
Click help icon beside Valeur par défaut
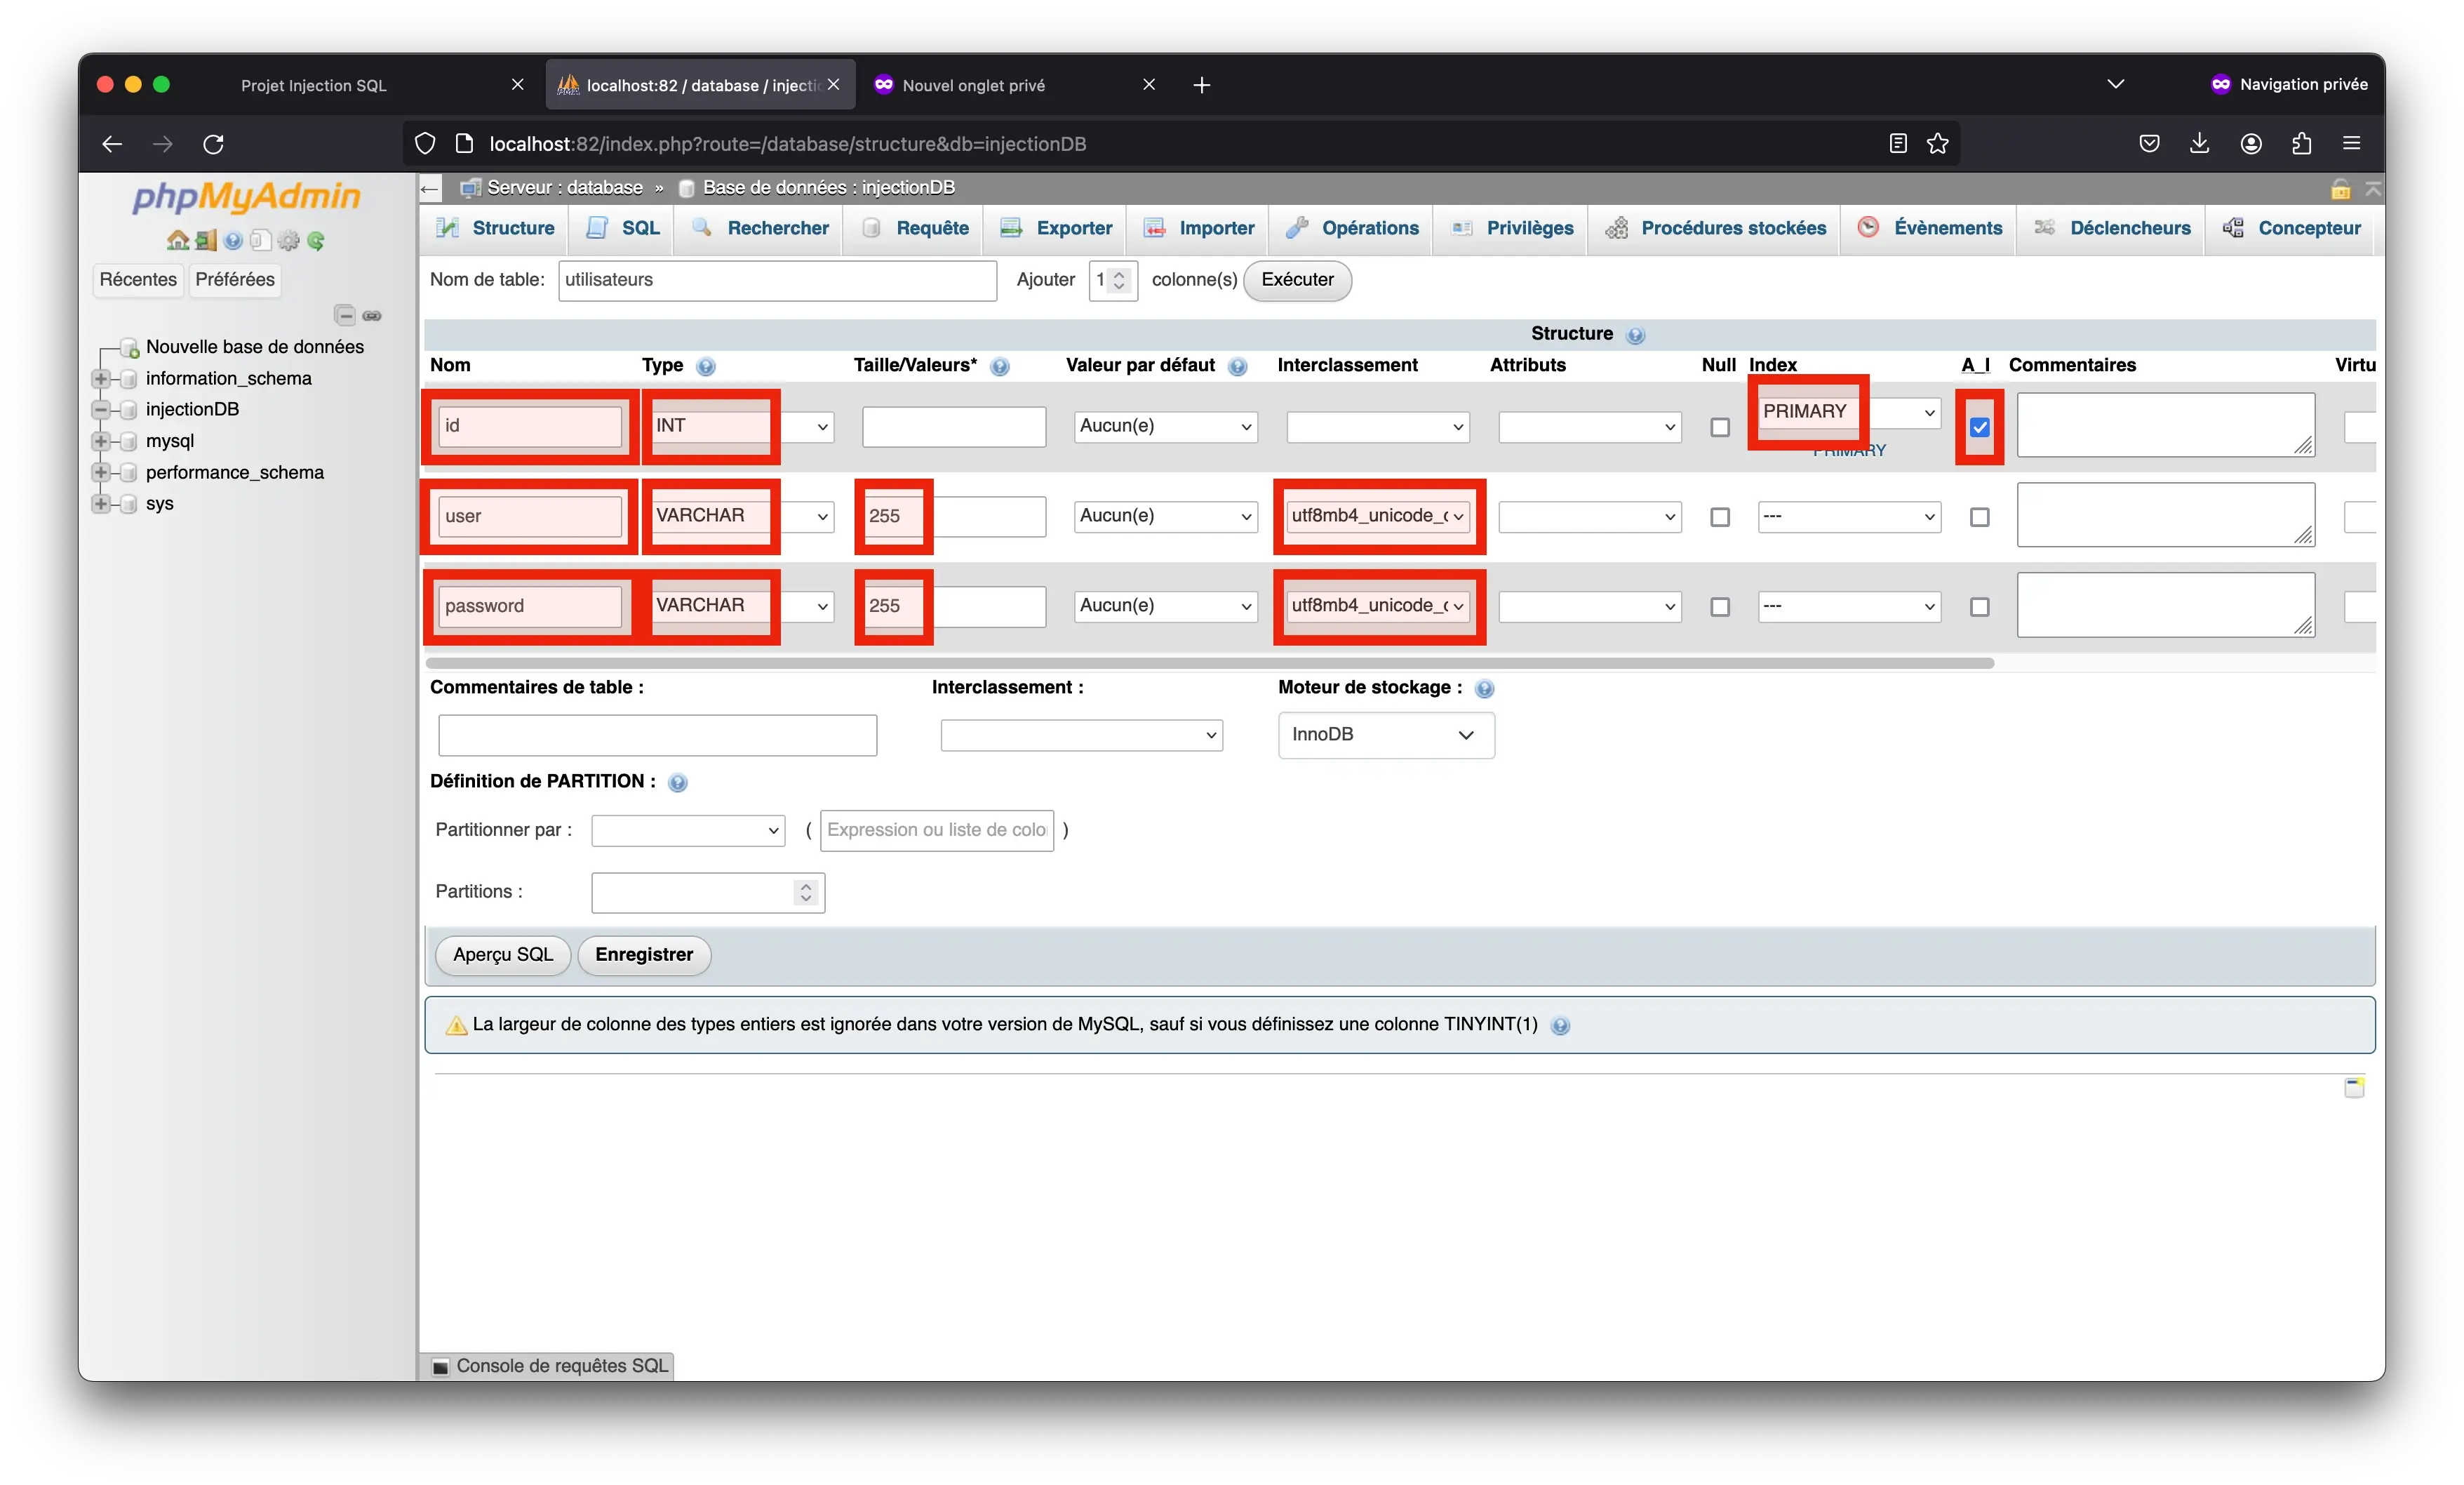[x=1238, y=366]
